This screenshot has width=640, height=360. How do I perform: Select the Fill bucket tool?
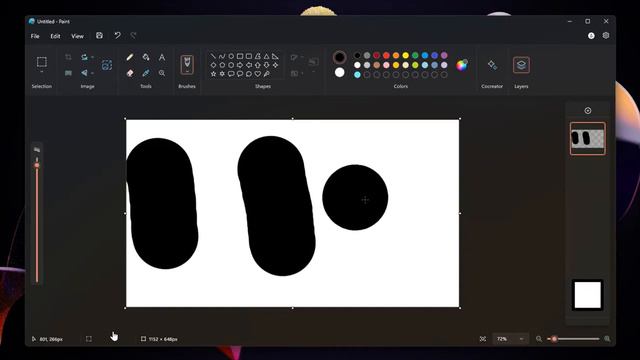(x=146, y=57)
